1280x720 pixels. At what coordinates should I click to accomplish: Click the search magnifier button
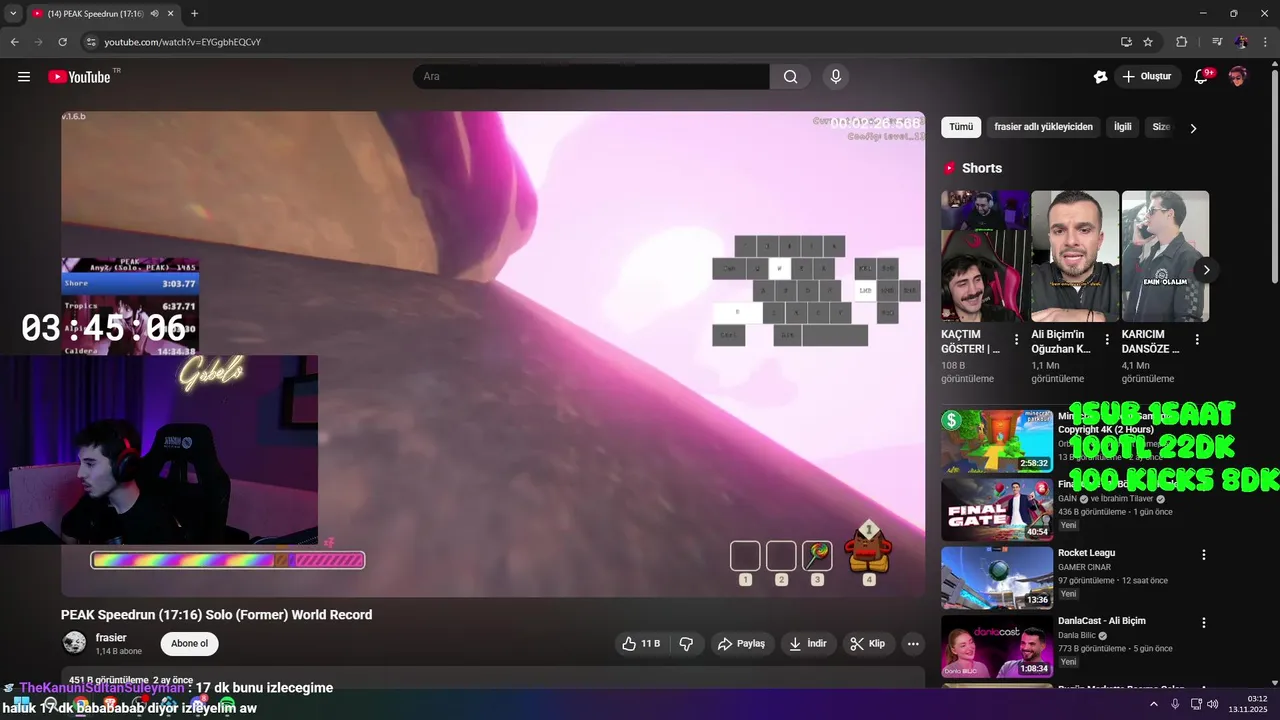791,77
